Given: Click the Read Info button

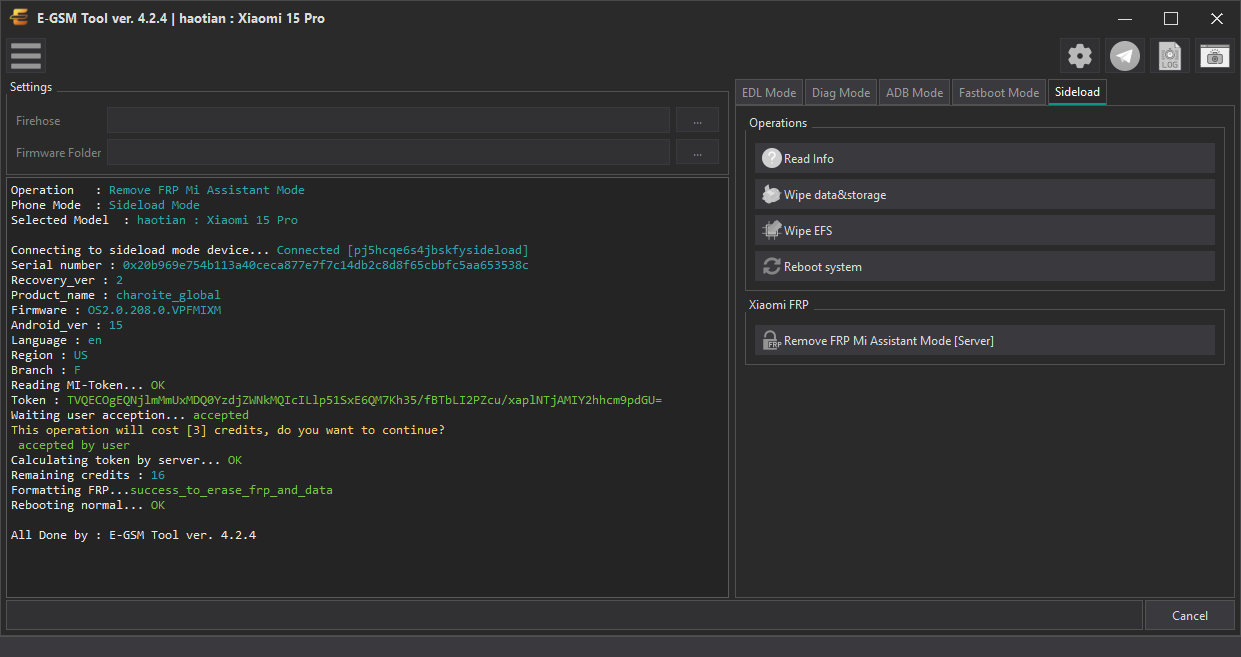Looking at the screenshot, I should pos(985,158).
